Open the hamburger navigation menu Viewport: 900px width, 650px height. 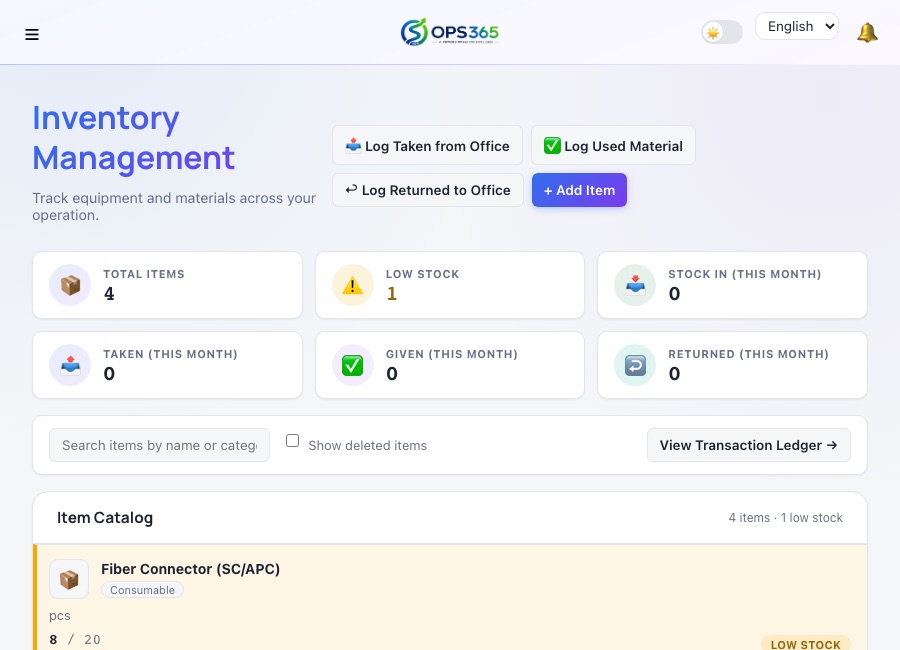[x=32, y=34]
